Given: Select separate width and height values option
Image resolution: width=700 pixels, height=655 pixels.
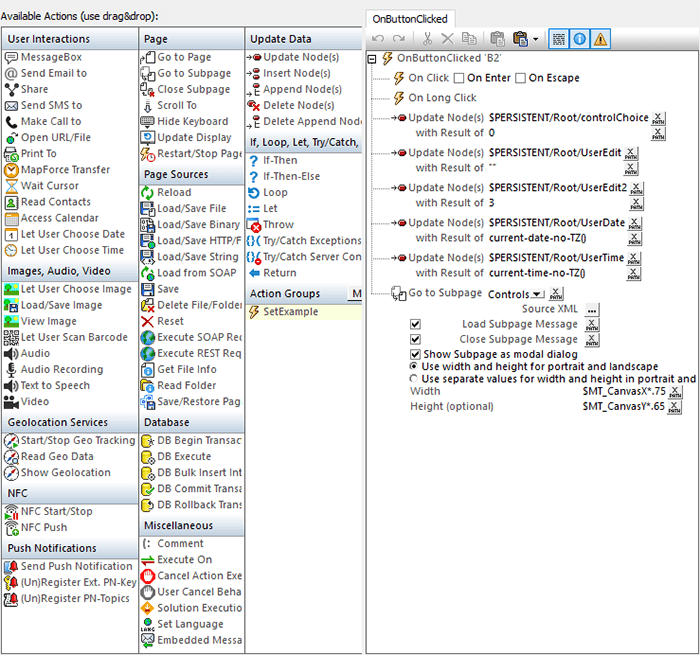Looking at the screenshot, I should [415, 379].
